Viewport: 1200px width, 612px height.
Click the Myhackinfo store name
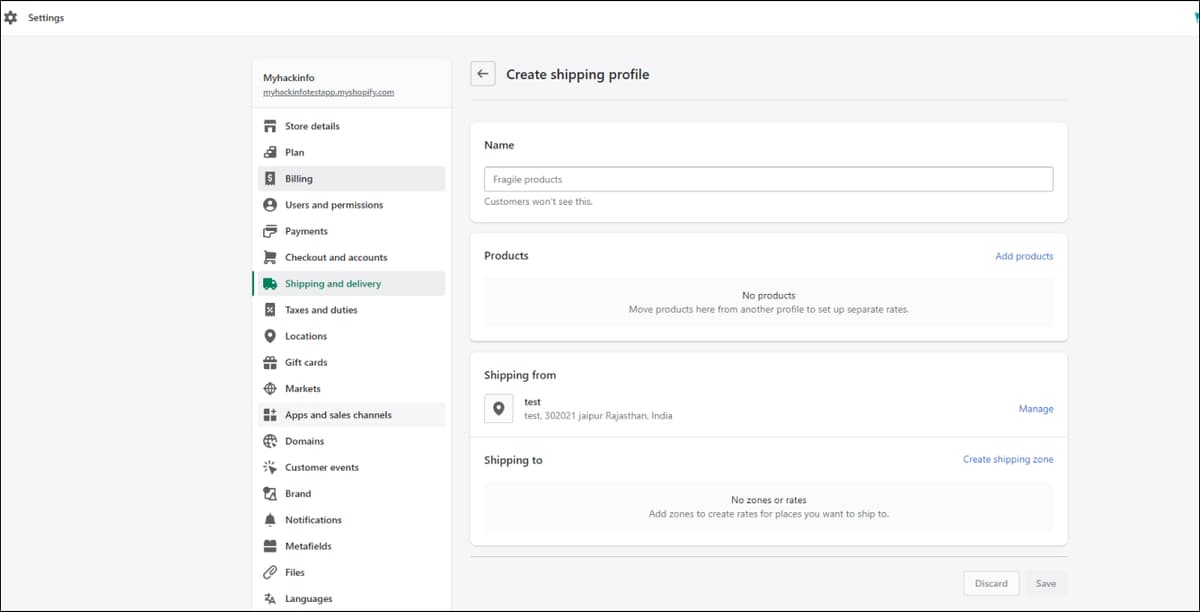click(x=288, y=78)
